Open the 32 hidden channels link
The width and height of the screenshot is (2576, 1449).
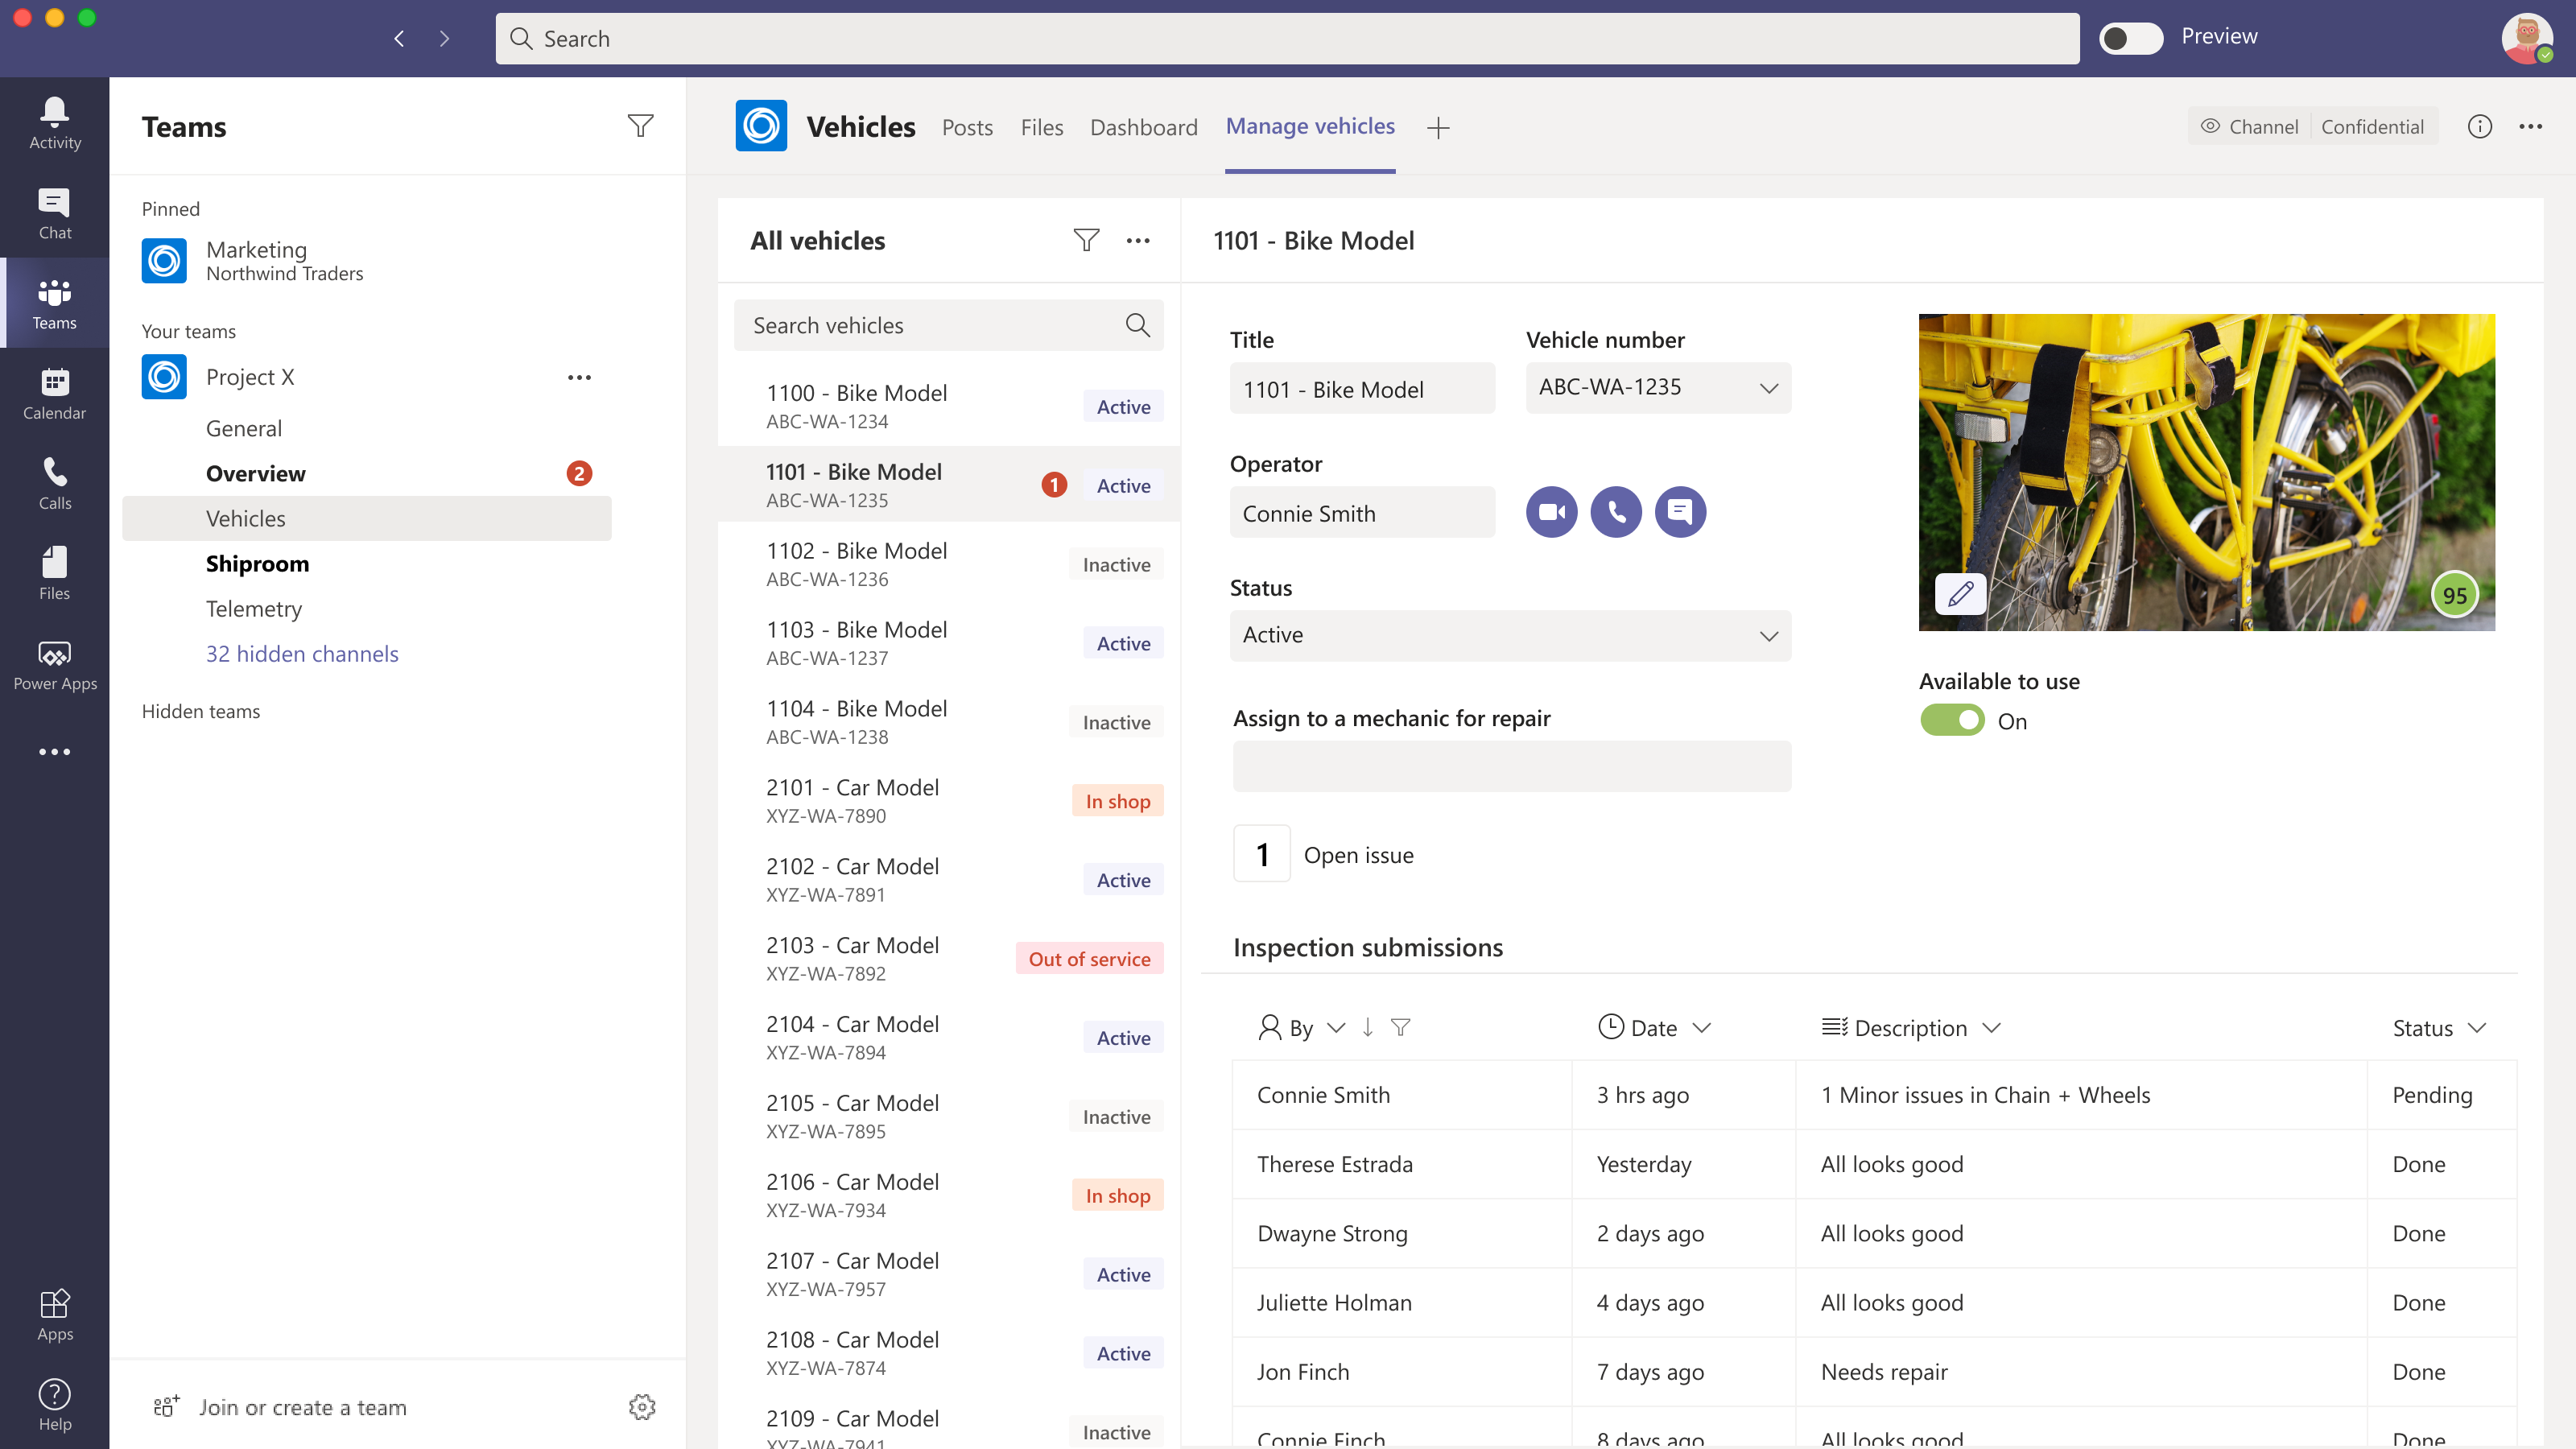point(301,653)
